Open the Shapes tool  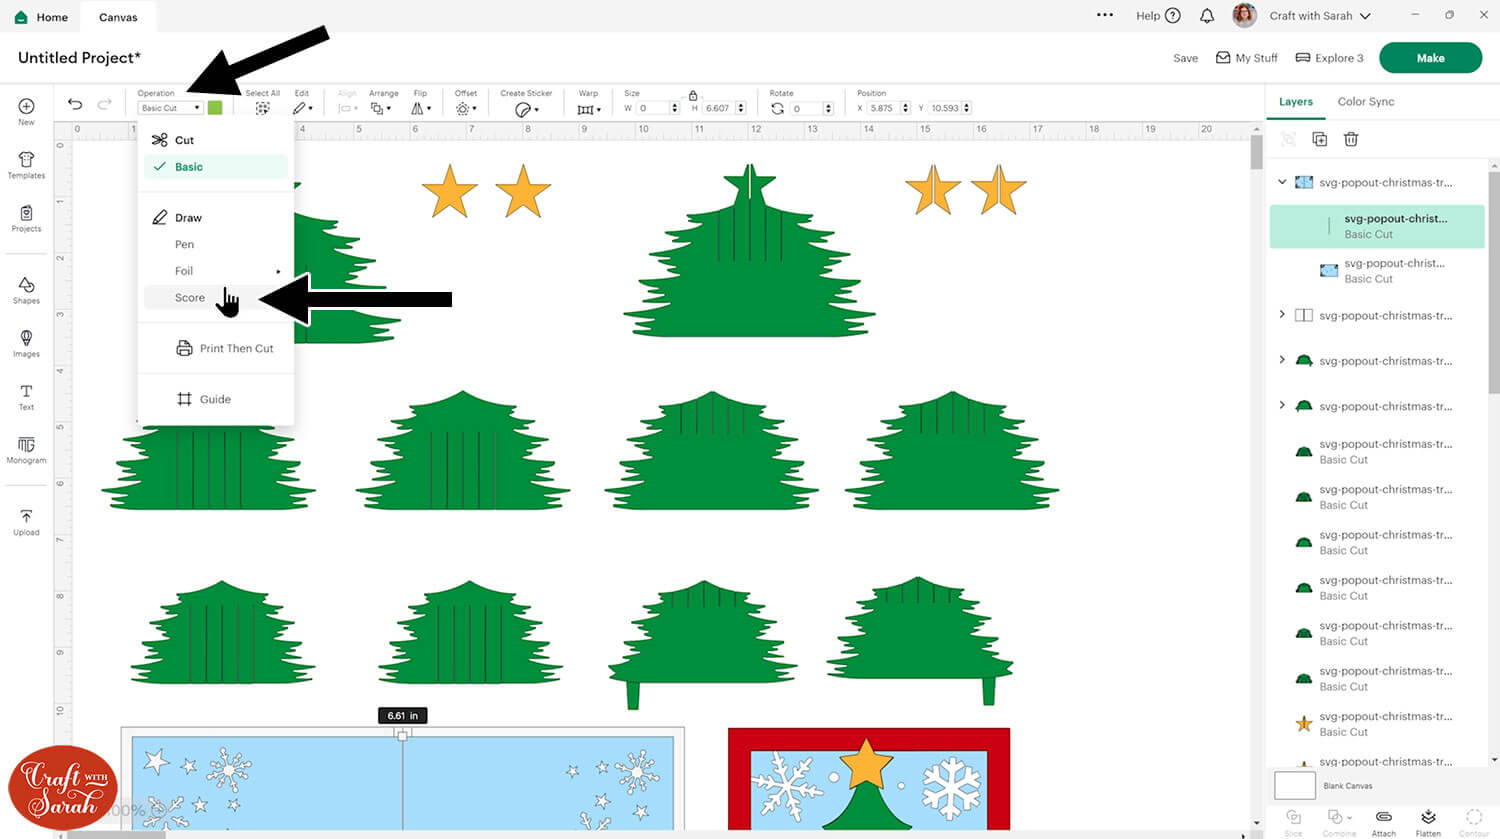(26, 291)
